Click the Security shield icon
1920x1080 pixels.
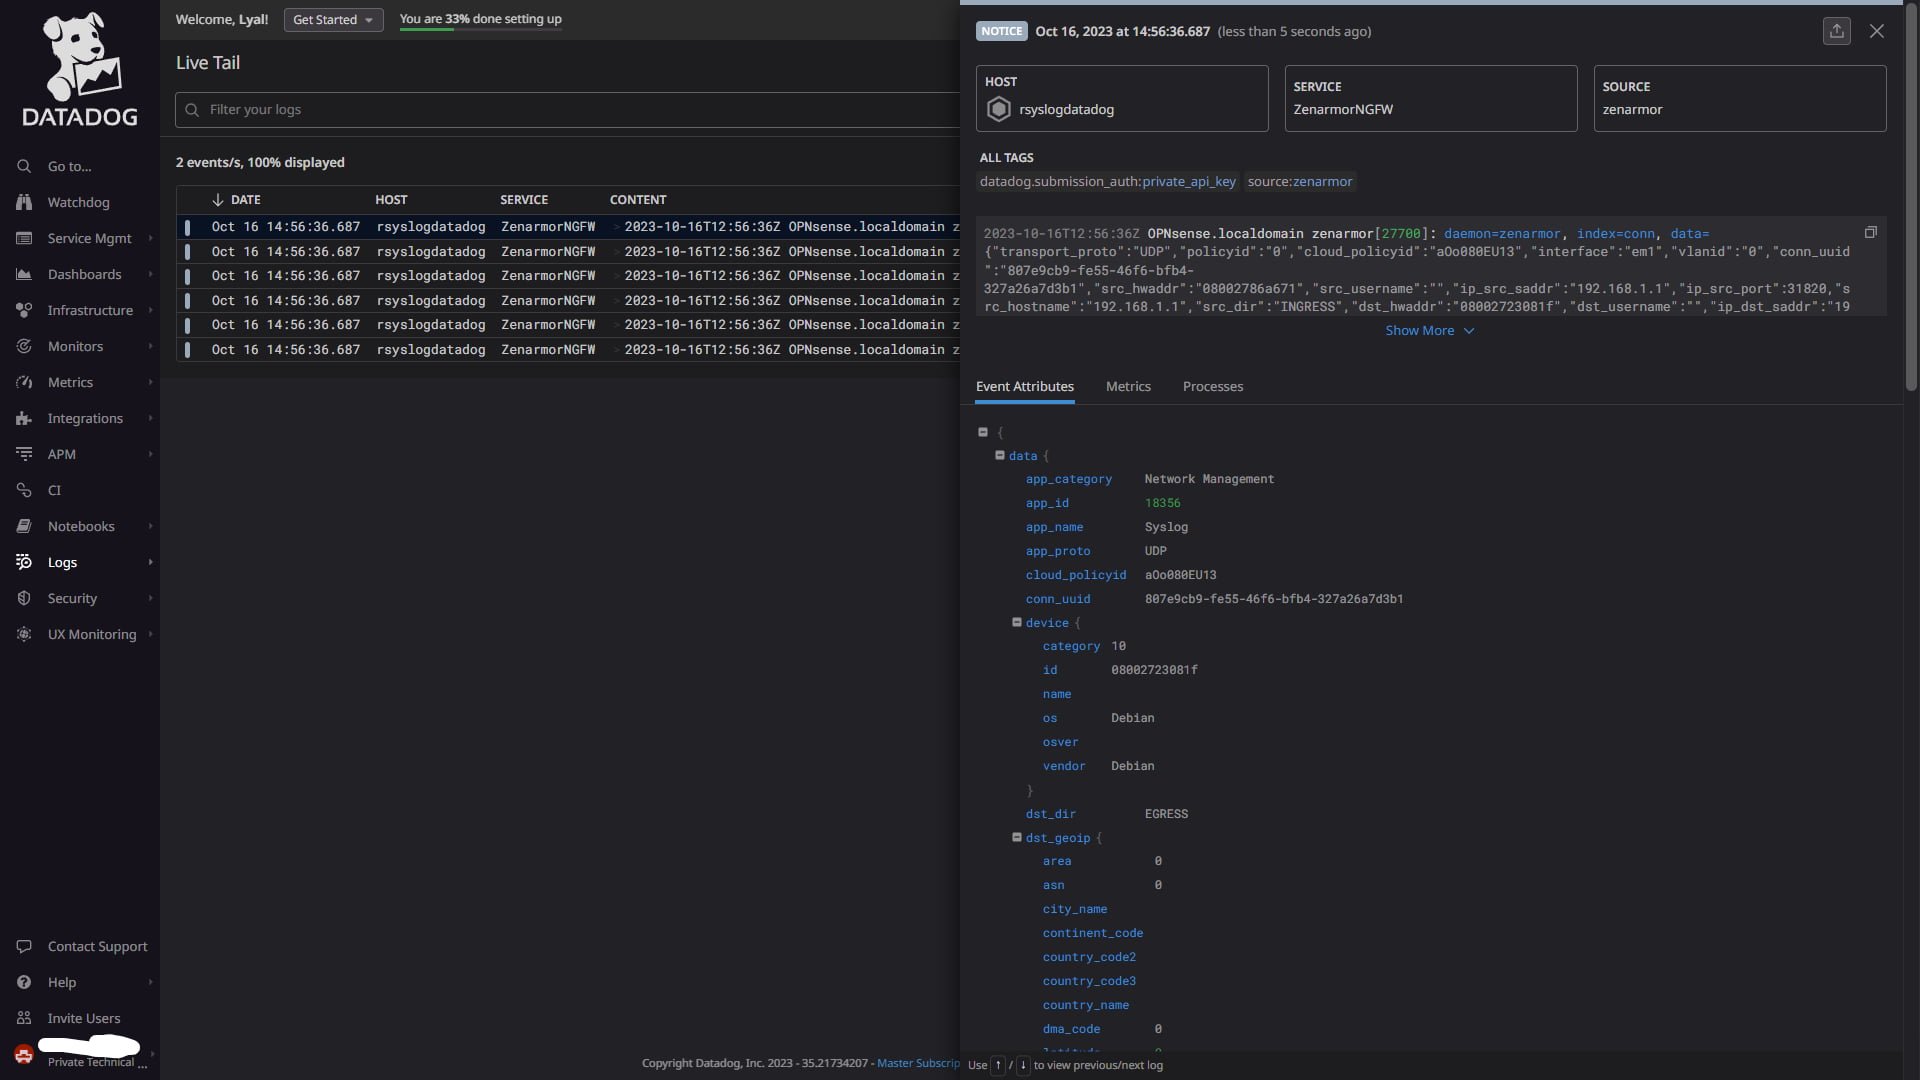[24, 598]
